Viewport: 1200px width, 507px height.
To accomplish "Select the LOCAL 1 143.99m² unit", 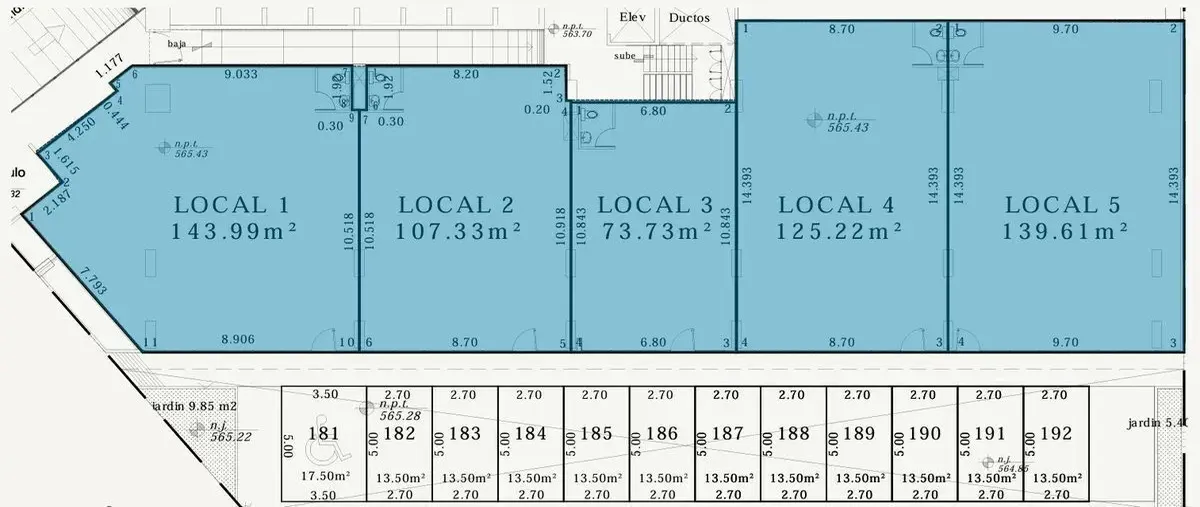I will coord(236,218).
